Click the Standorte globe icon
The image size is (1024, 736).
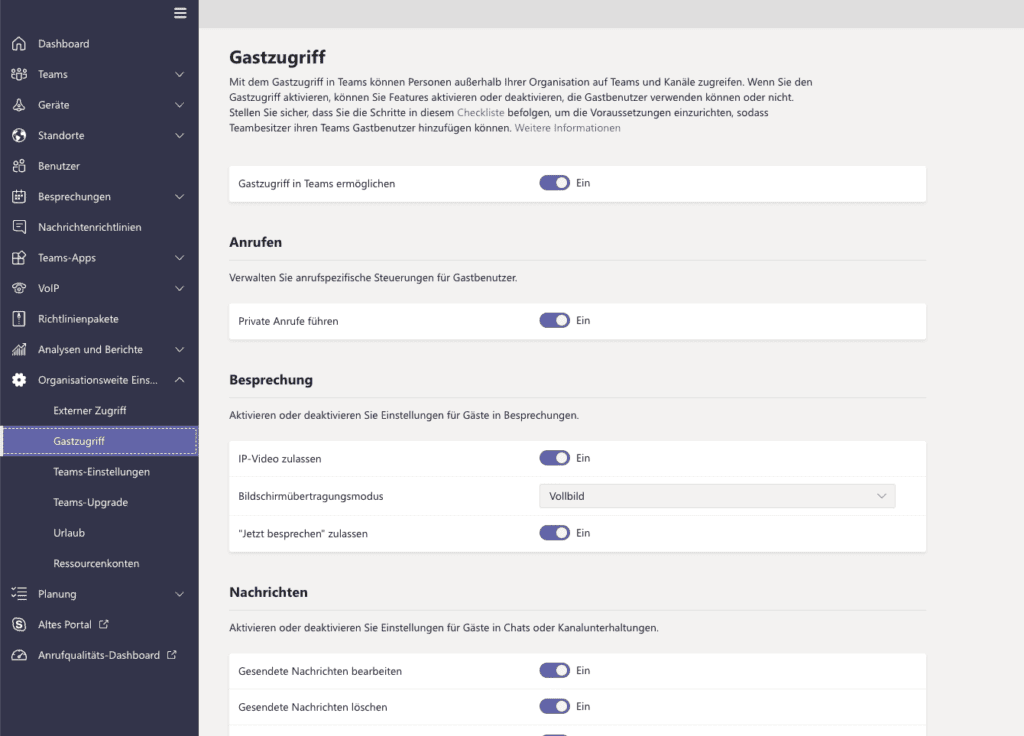tap(18, 136)
